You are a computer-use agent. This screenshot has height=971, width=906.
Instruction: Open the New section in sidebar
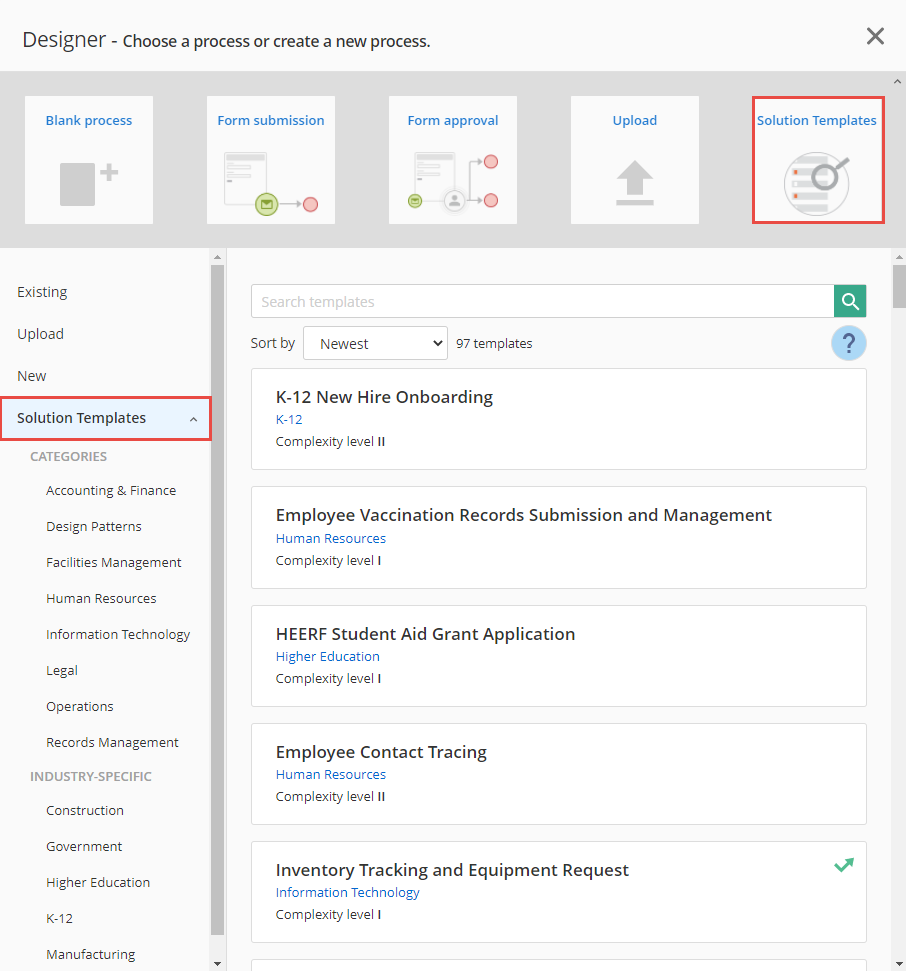[31, 375]
